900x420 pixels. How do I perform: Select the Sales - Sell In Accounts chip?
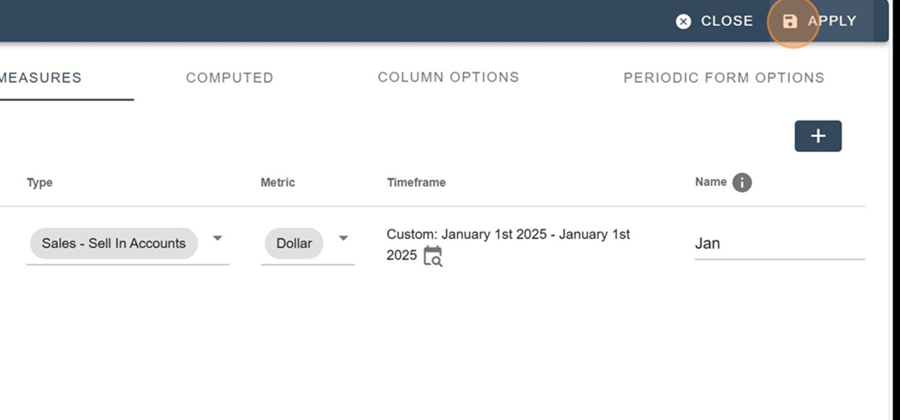[x=114, y=243]
